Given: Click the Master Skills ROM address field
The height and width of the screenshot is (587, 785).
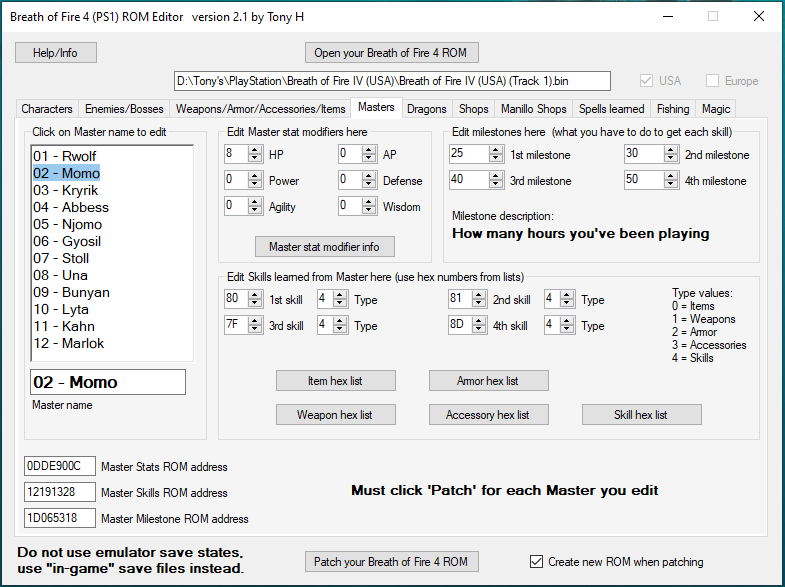Looking at the screenshot, I should 60,492.
